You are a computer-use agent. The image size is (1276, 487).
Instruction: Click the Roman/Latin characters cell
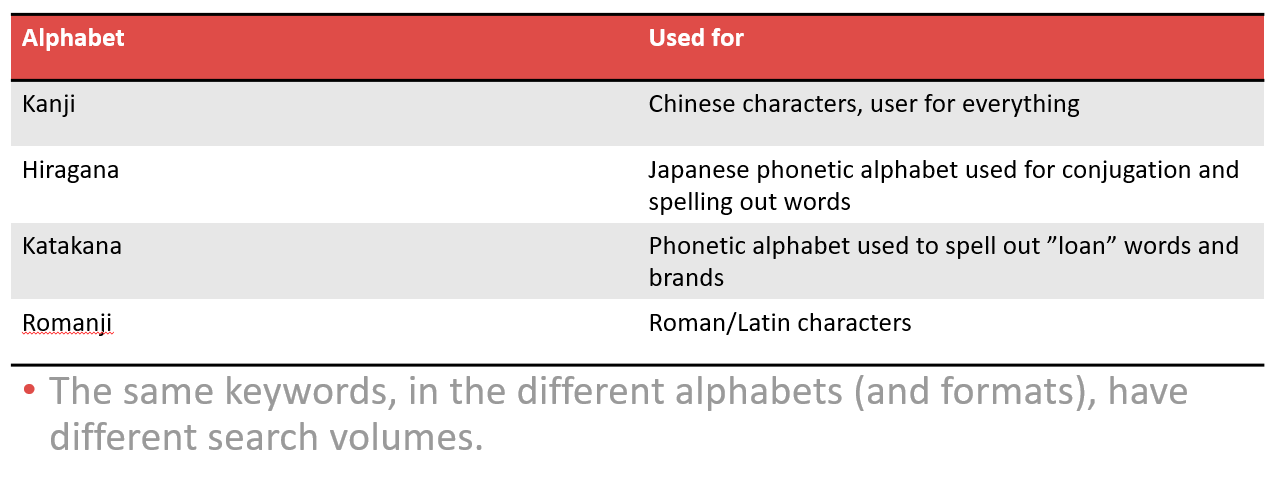780,323
